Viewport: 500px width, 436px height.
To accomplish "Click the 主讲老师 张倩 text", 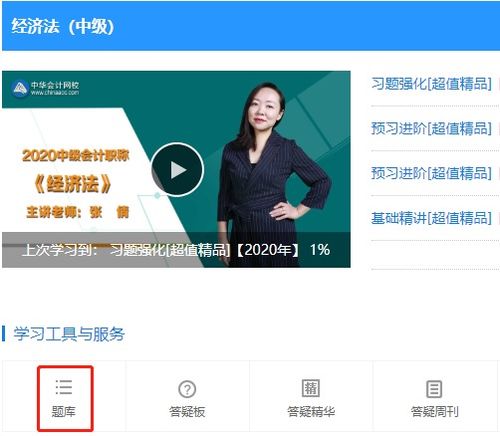I will pyautogui.click(x=78, y=212).
